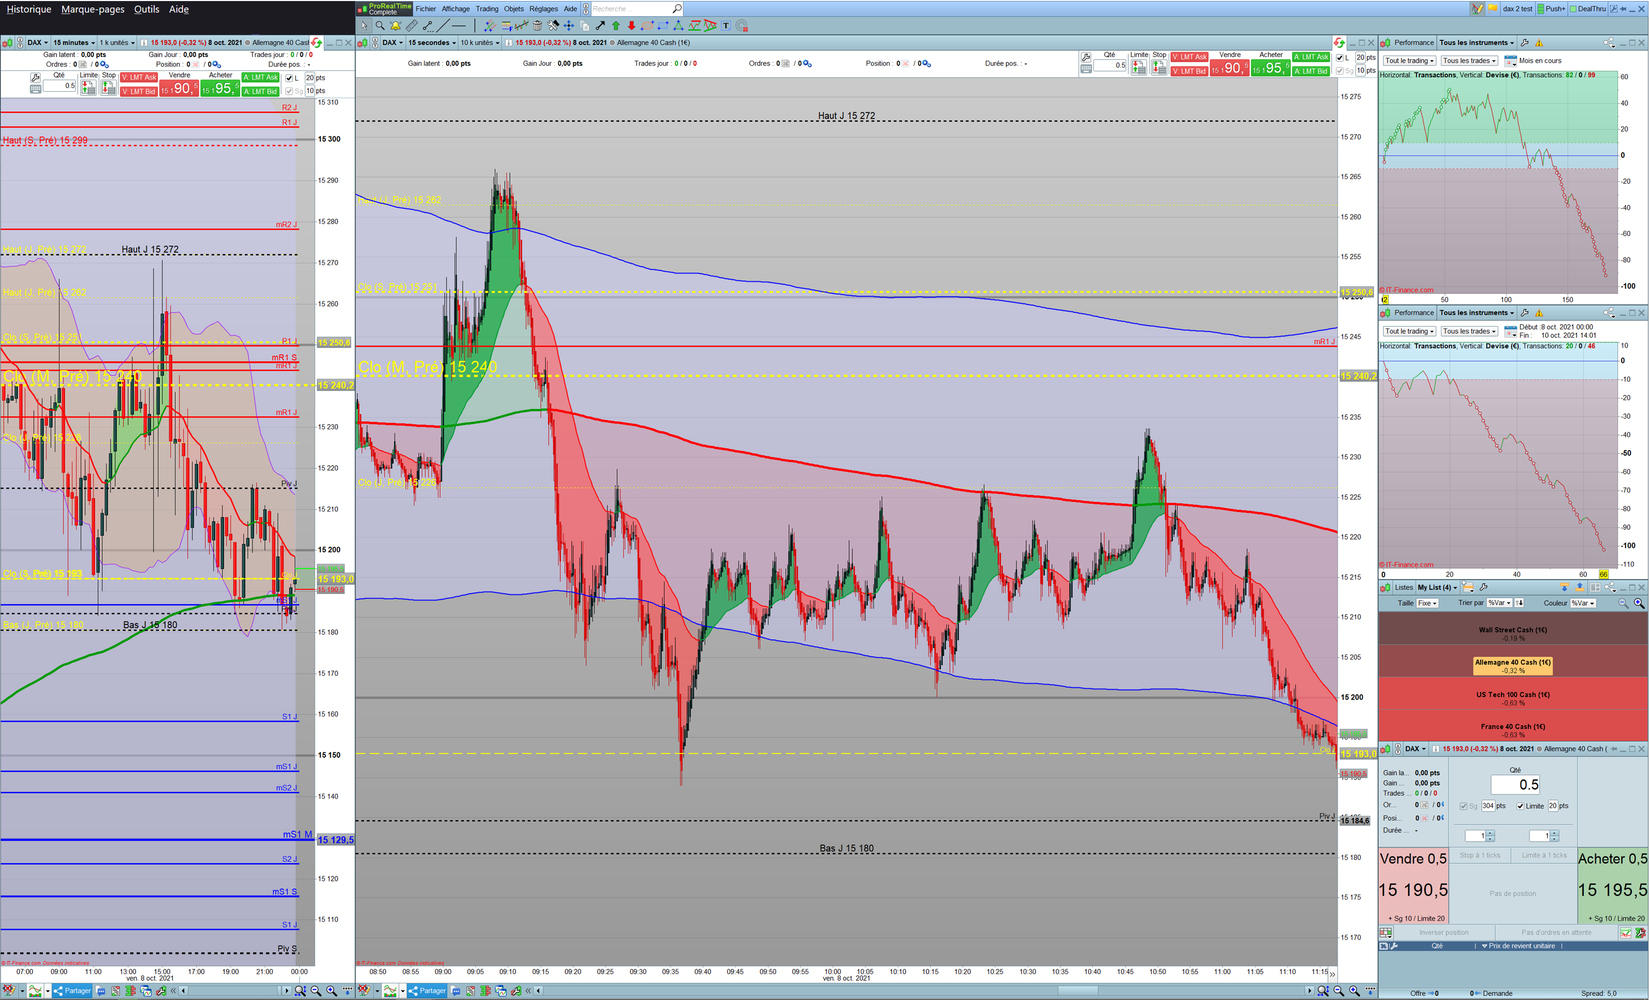Image resolution: width=1649 pixels, height=1000 pixels.
Task: Toggle the L checkbox on 15-second chart
Action: tap(1340, 58)
